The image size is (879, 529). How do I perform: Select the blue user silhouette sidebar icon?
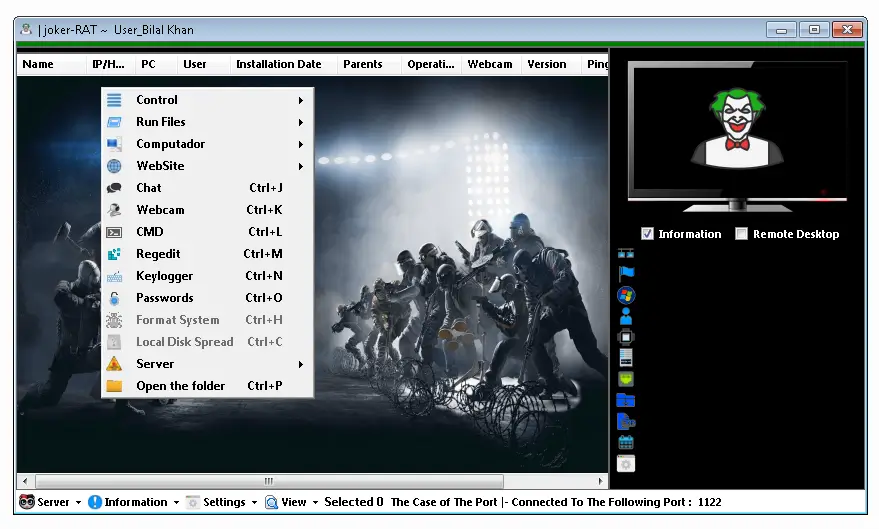click(626, 316)
